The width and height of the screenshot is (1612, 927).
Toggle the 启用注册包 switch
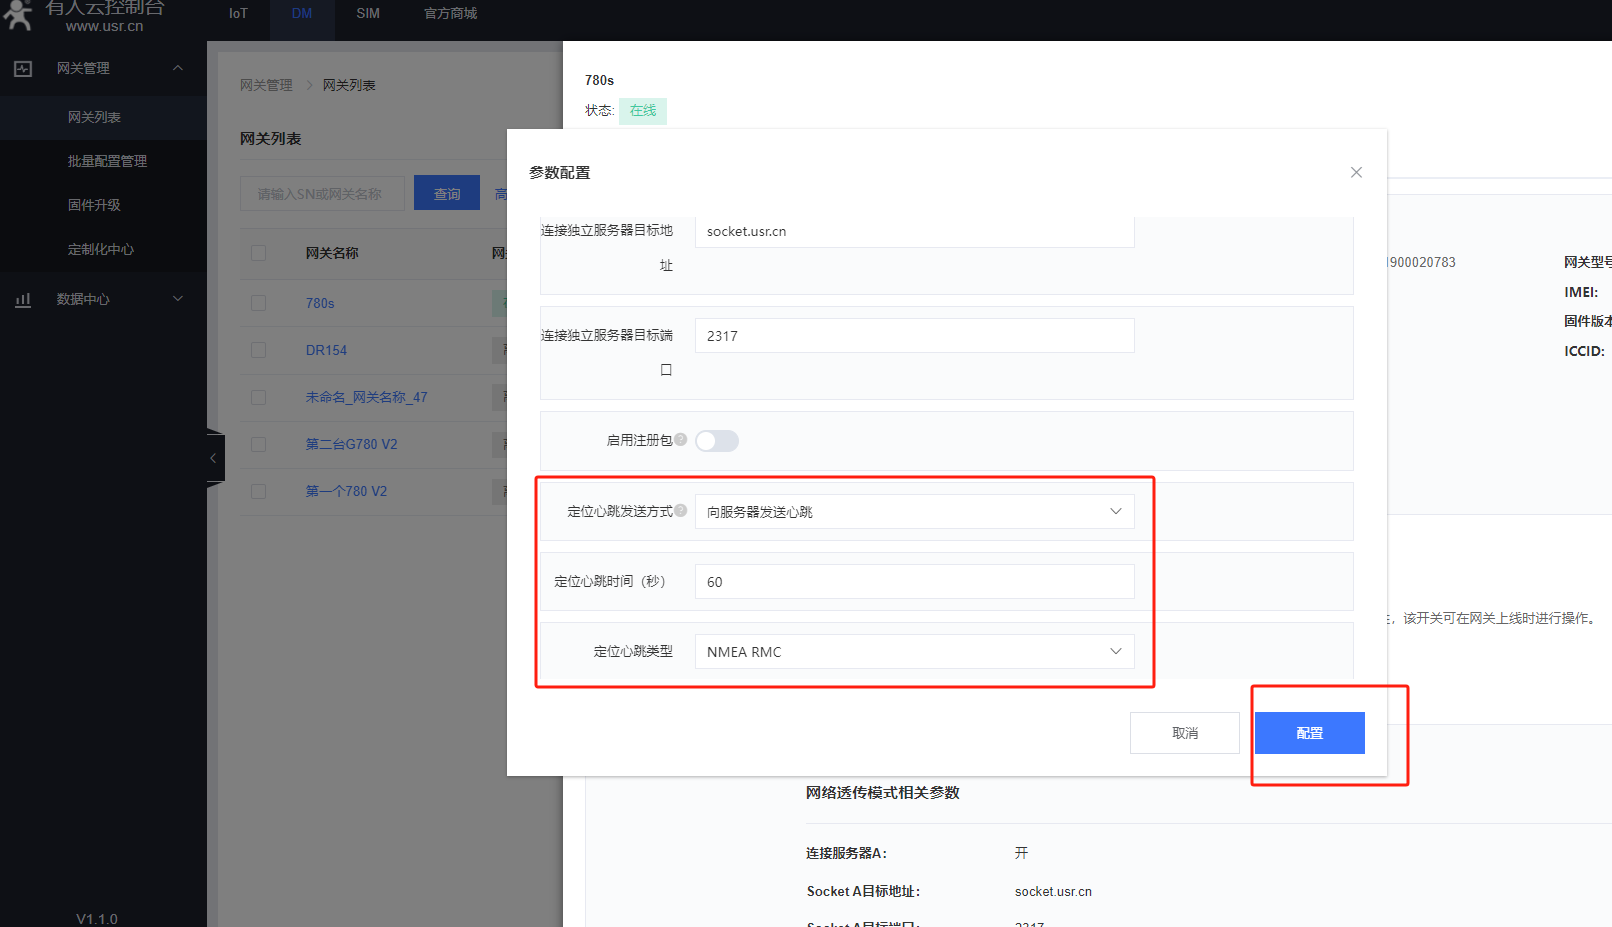pos(717,441)
